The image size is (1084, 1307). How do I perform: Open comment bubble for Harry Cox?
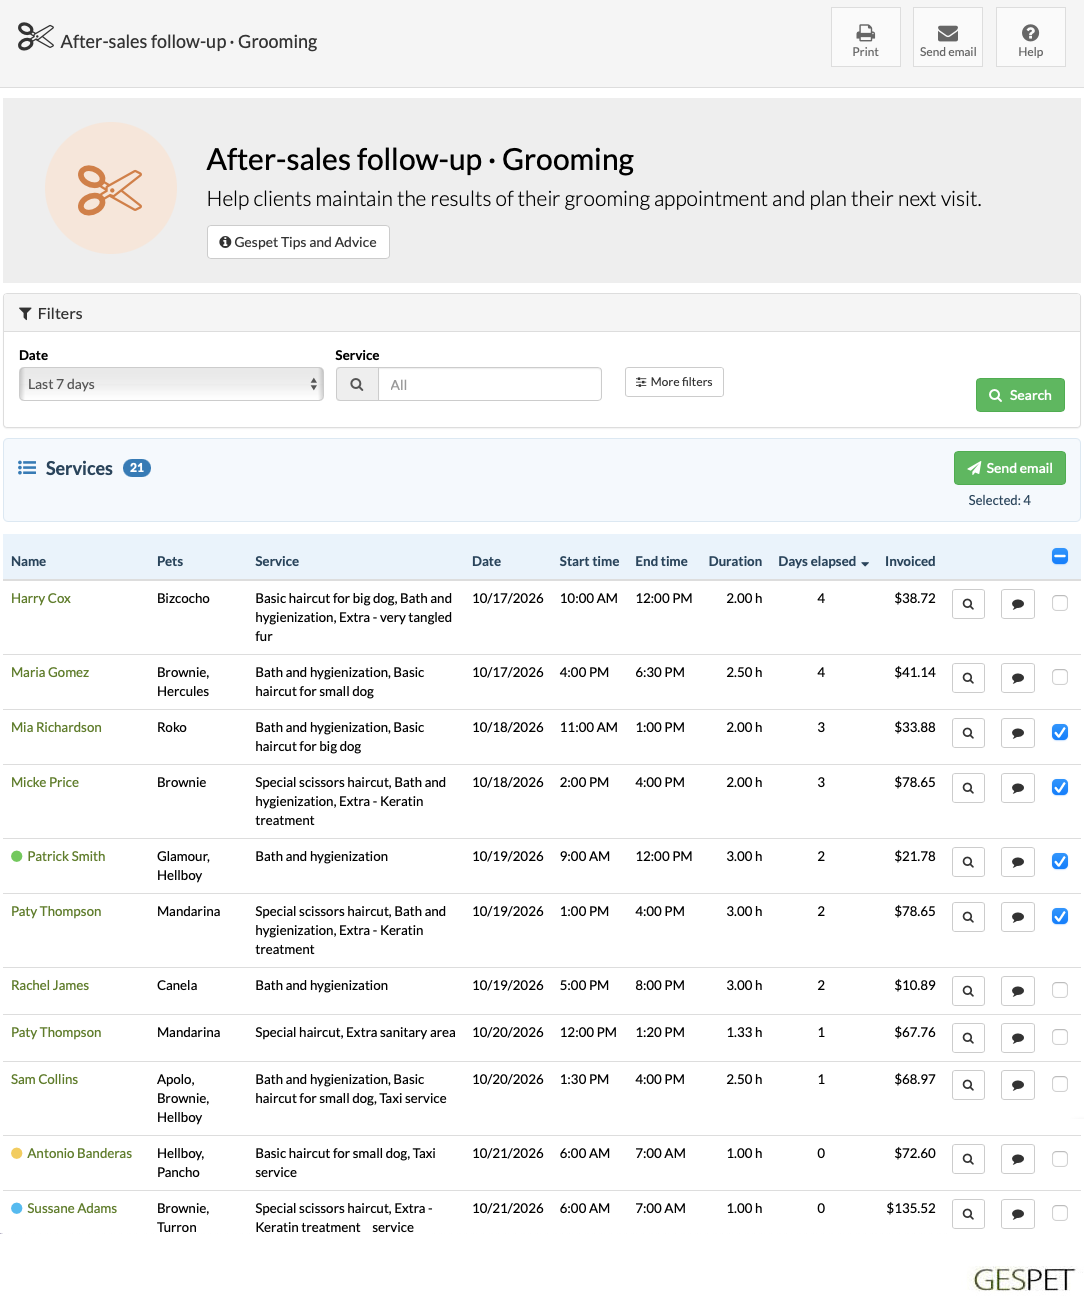[x=1018, y=604]
